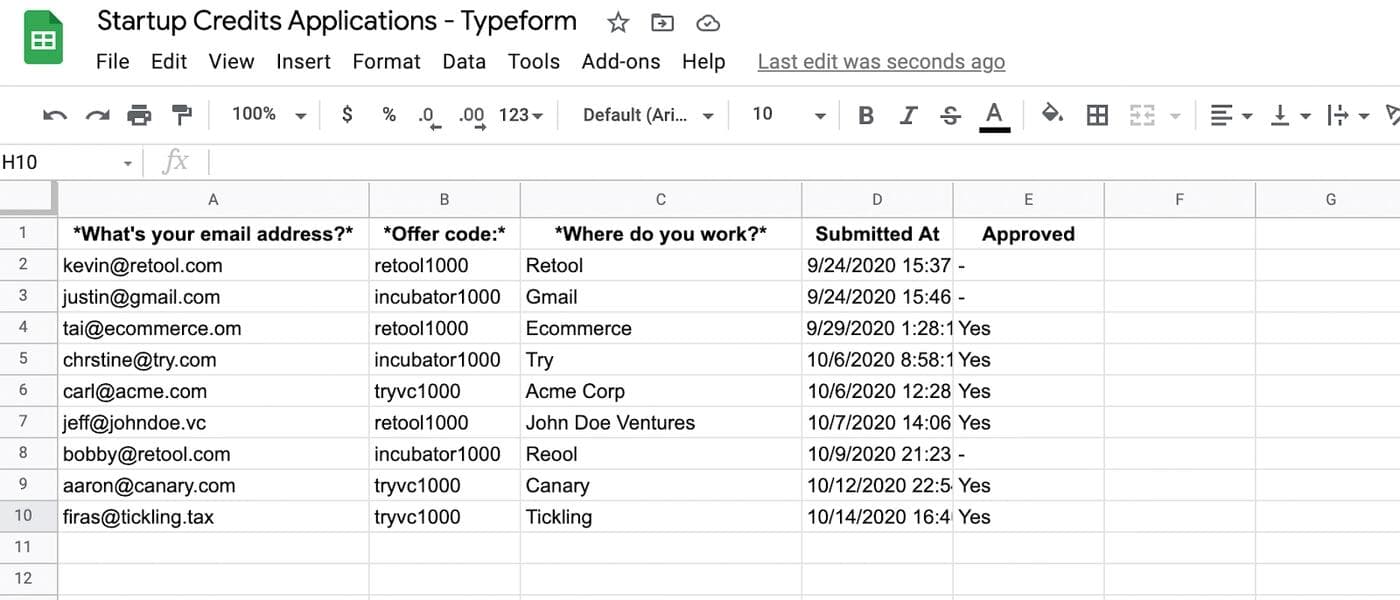Open the 'Last edit was seconds ago' link
Viewport: 1400px width, 600px height.
881,62
